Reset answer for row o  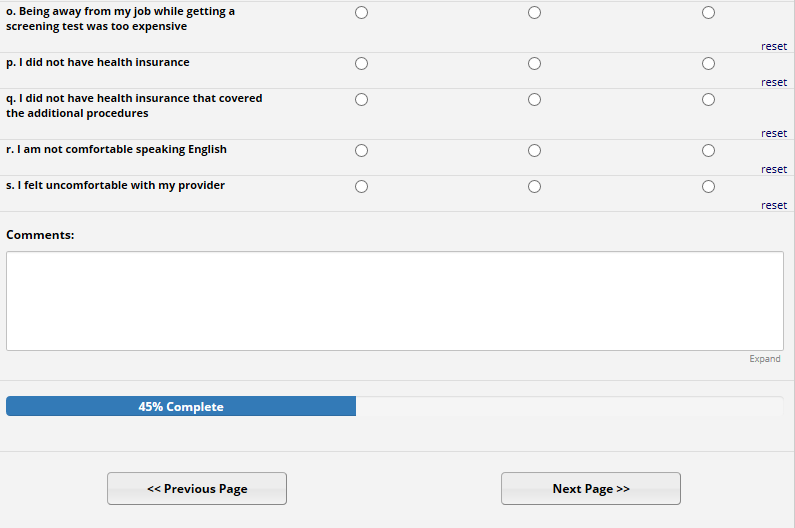(773, 46)
